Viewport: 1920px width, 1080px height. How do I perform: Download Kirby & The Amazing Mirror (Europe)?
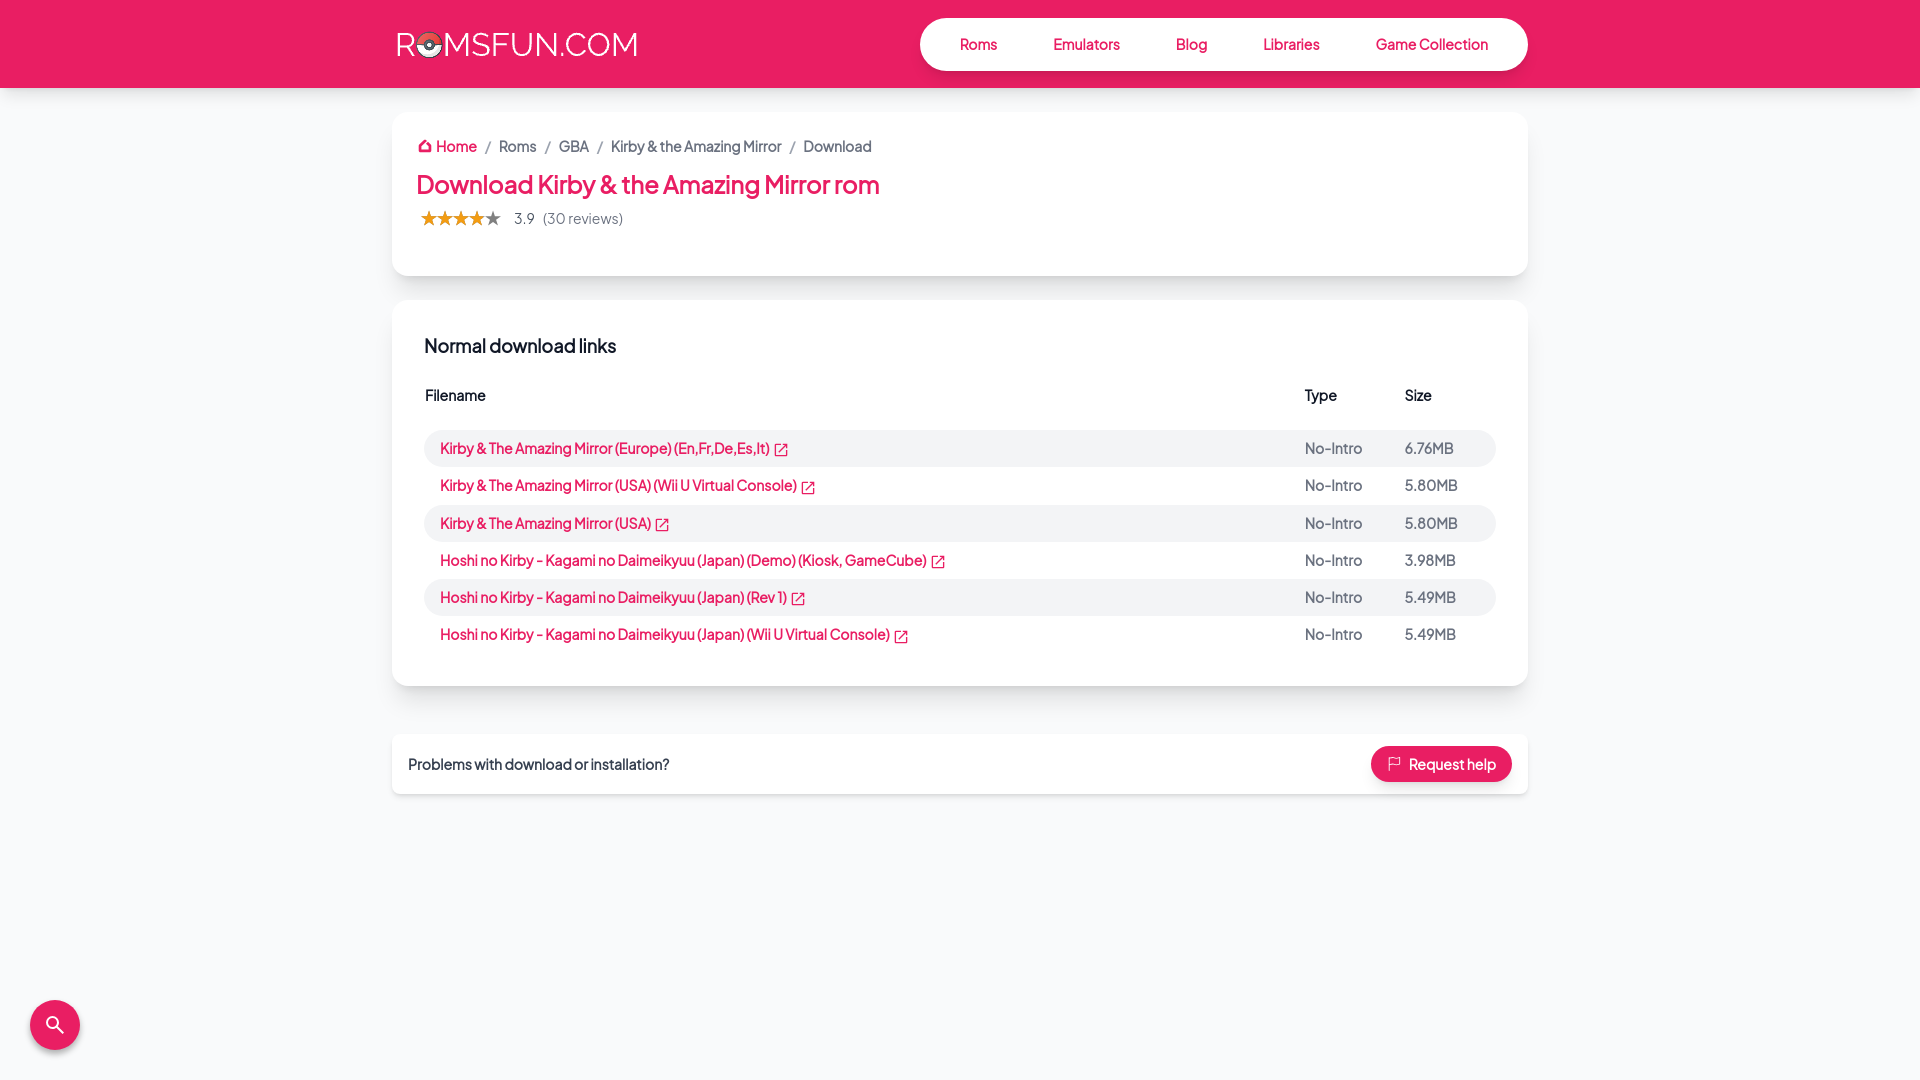click(605, 448)
